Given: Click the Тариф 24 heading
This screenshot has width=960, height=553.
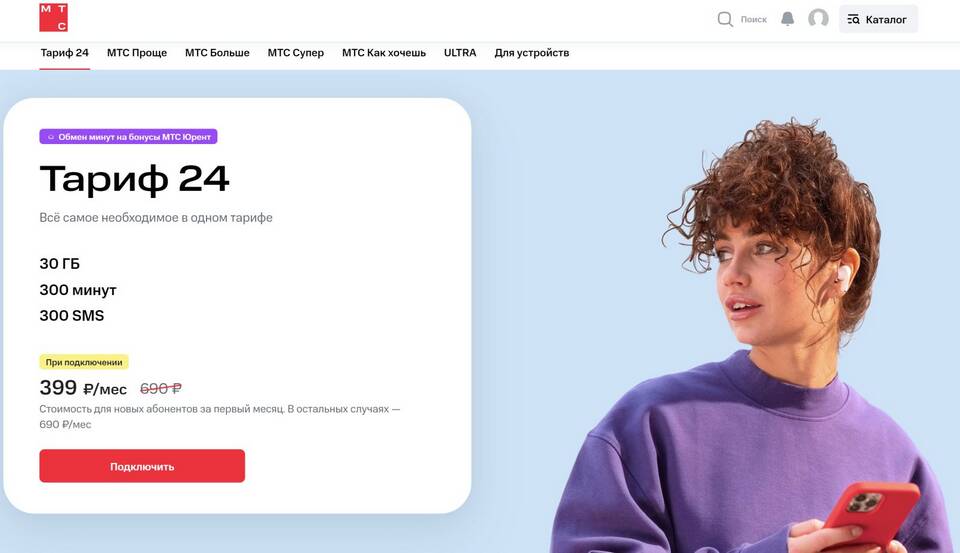Looking at the screenshot, I should [x=134, y=179].
